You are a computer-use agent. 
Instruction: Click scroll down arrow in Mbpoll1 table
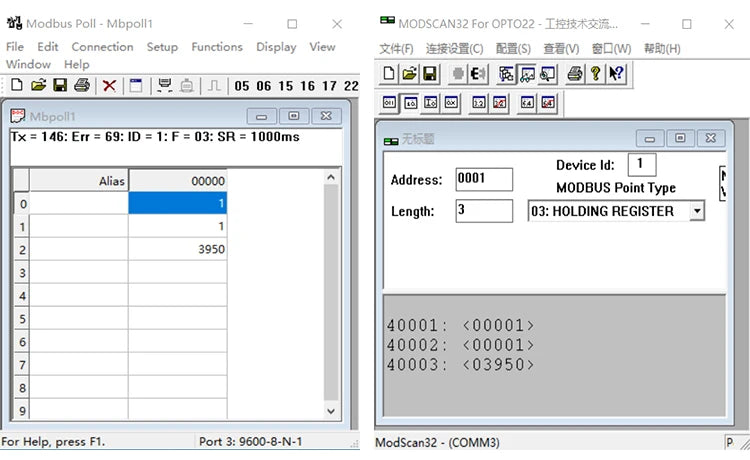click(331, 411)
